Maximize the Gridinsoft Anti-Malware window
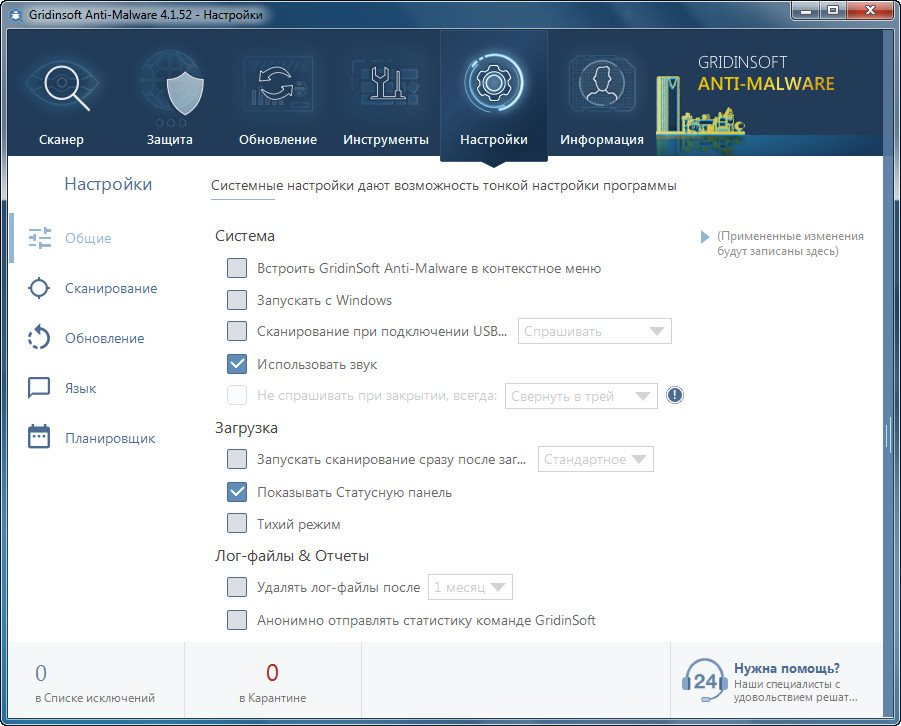 click(x=833, y=10)
